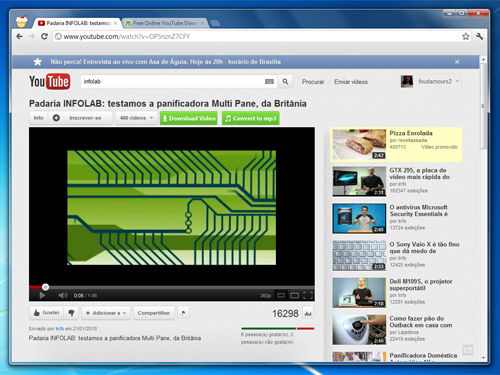Switch to Free Online YouTube Downloader tab
Screen dimensions: 500x375
[x=165, y=23]
